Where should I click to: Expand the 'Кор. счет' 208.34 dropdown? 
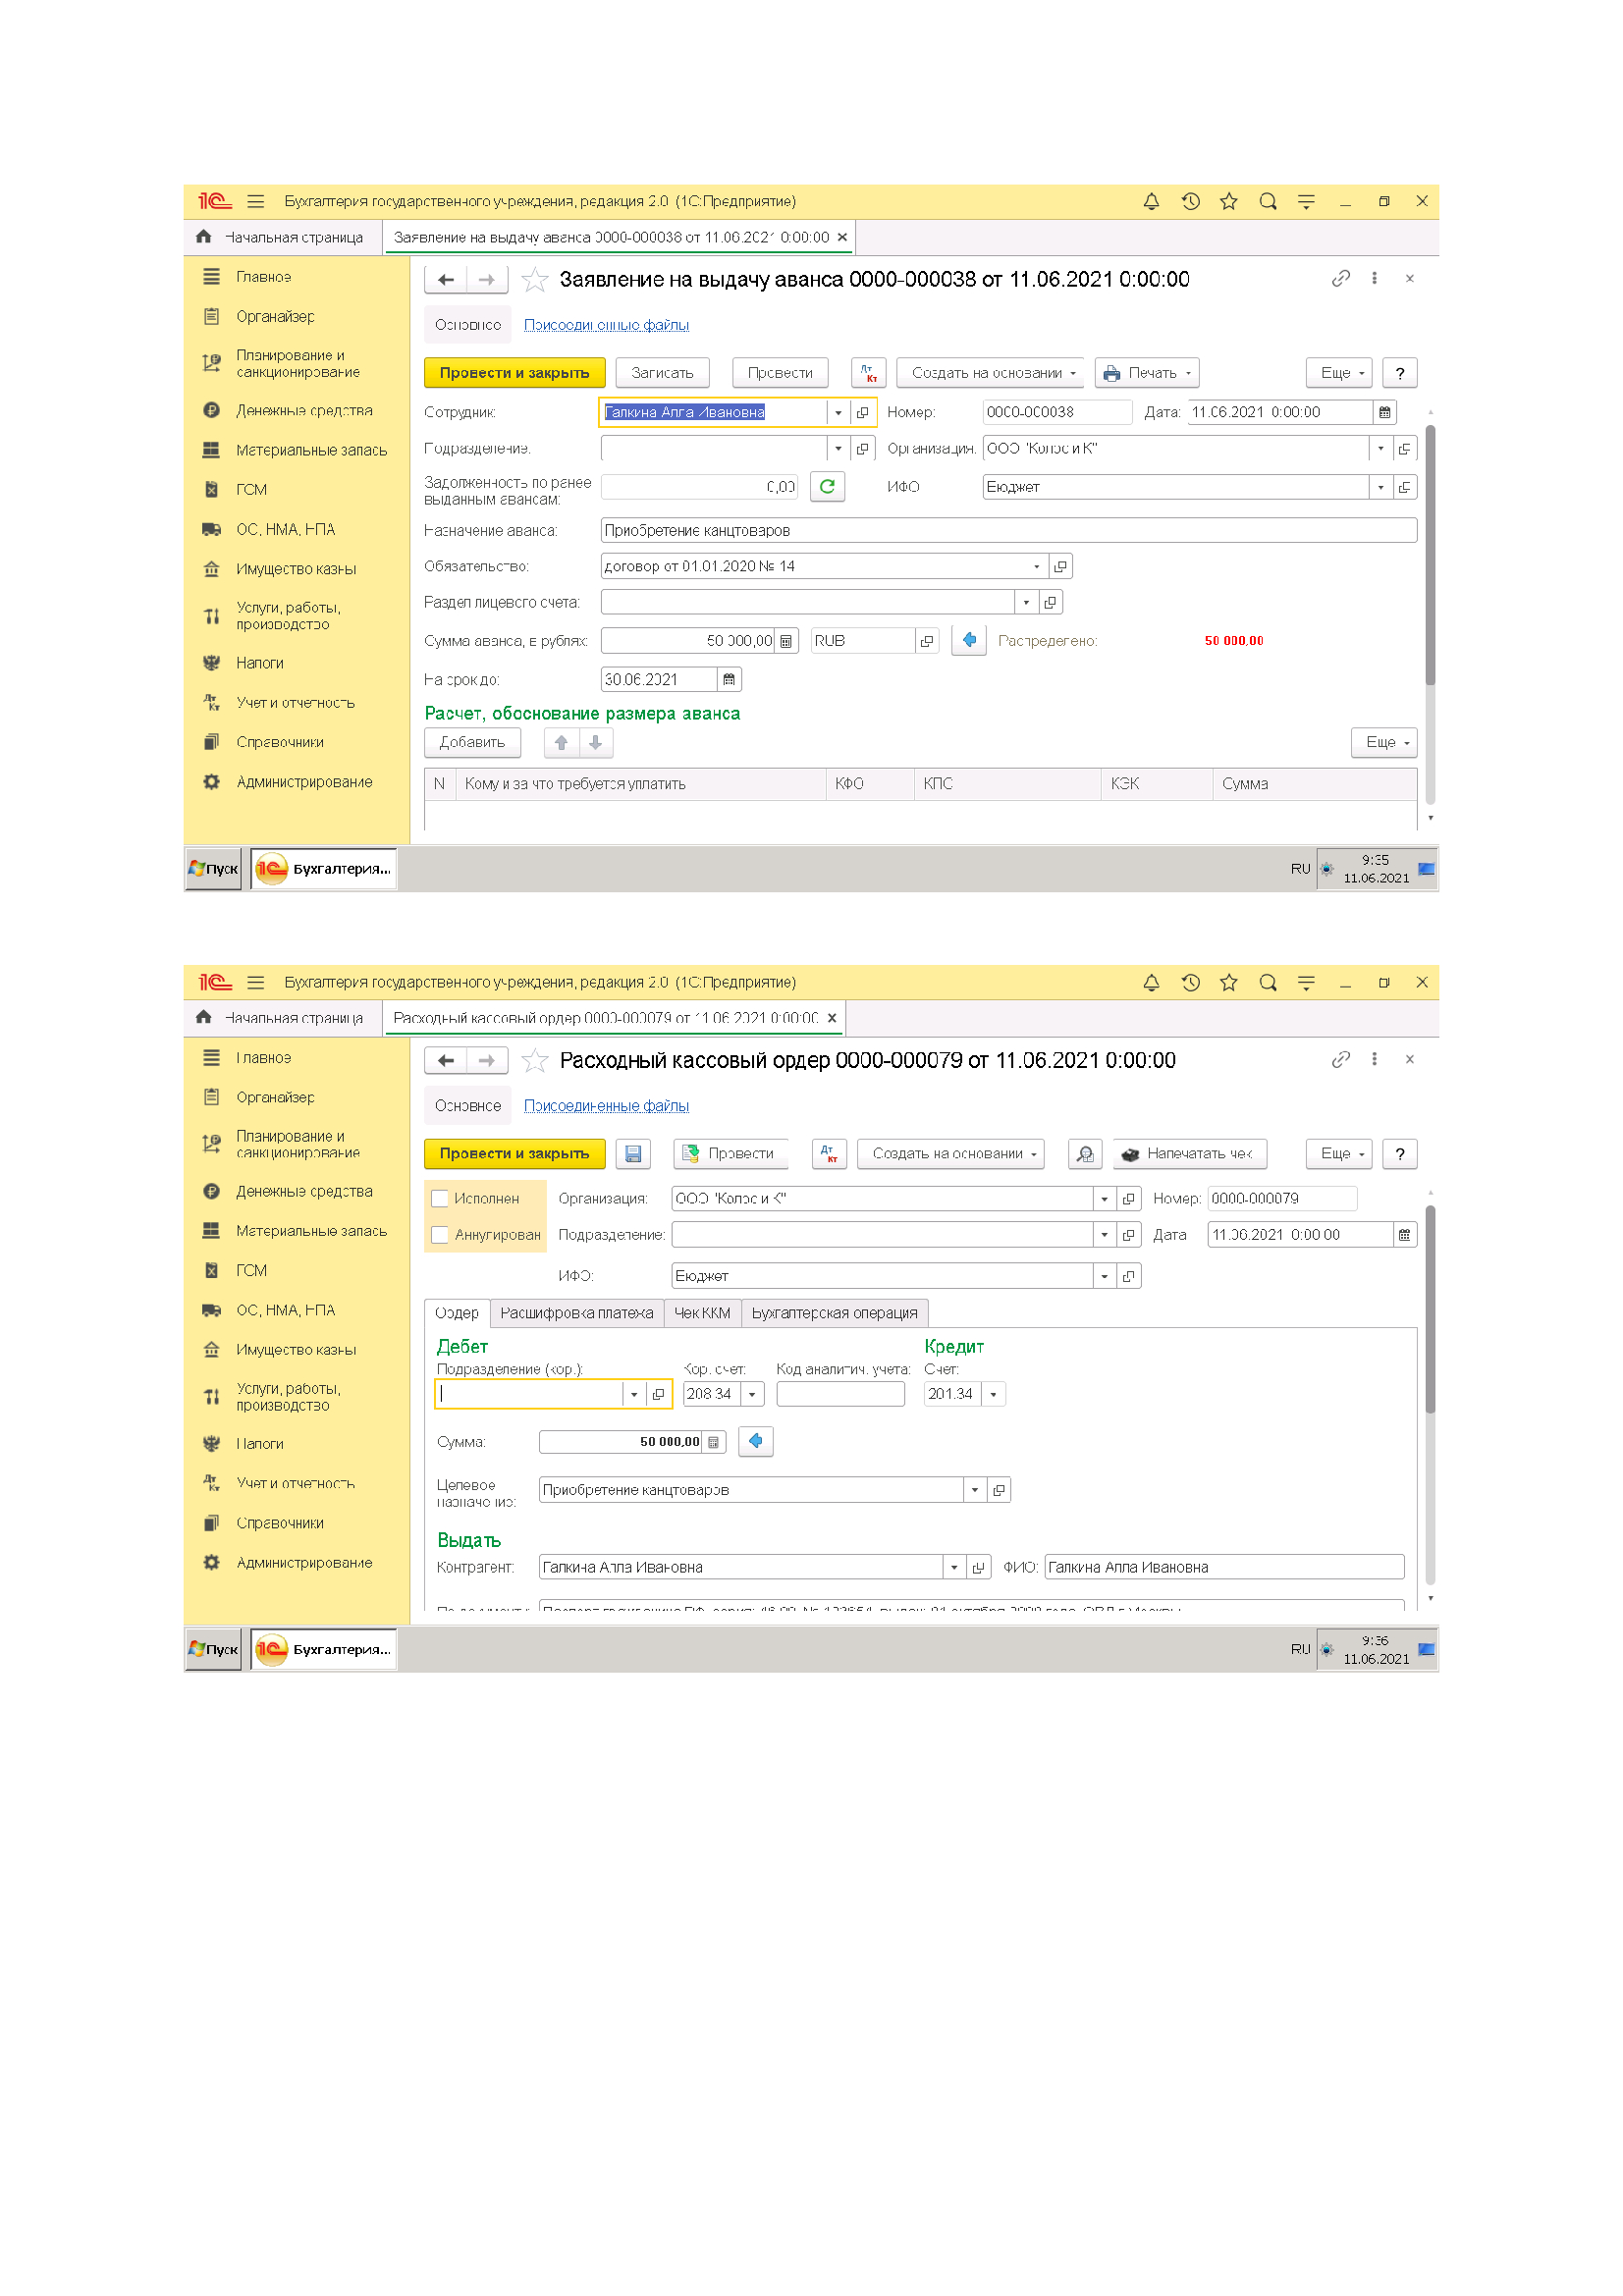click(752, 1394)
